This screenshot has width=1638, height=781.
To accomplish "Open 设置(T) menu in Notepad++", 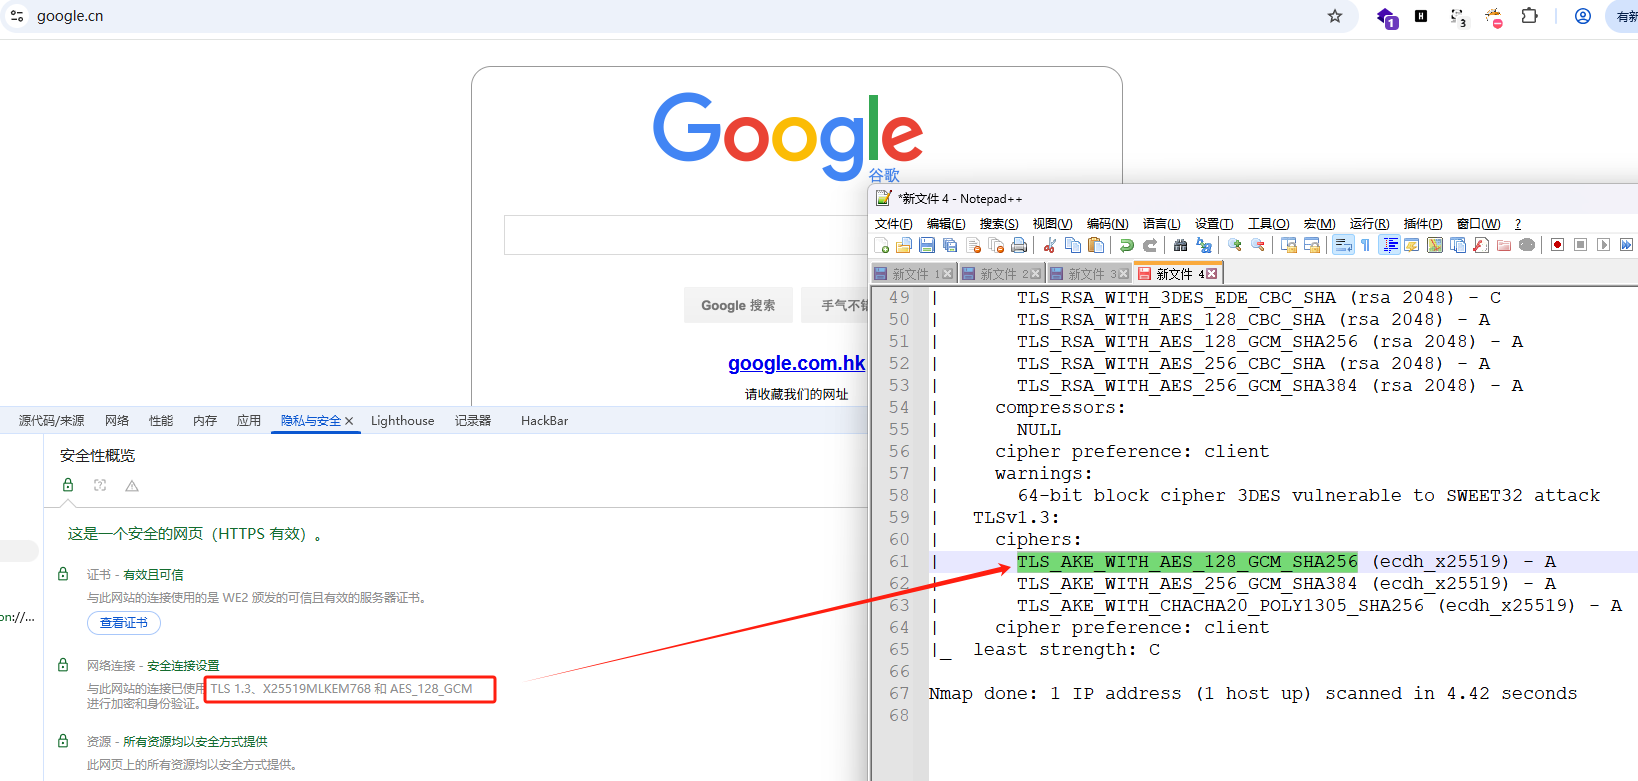I will pyautogui.click(x=1214, y=224).
